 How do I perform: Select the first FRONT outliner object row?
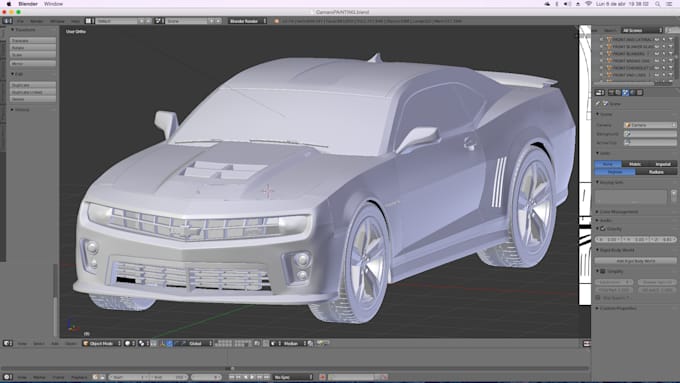click(632, 39)
